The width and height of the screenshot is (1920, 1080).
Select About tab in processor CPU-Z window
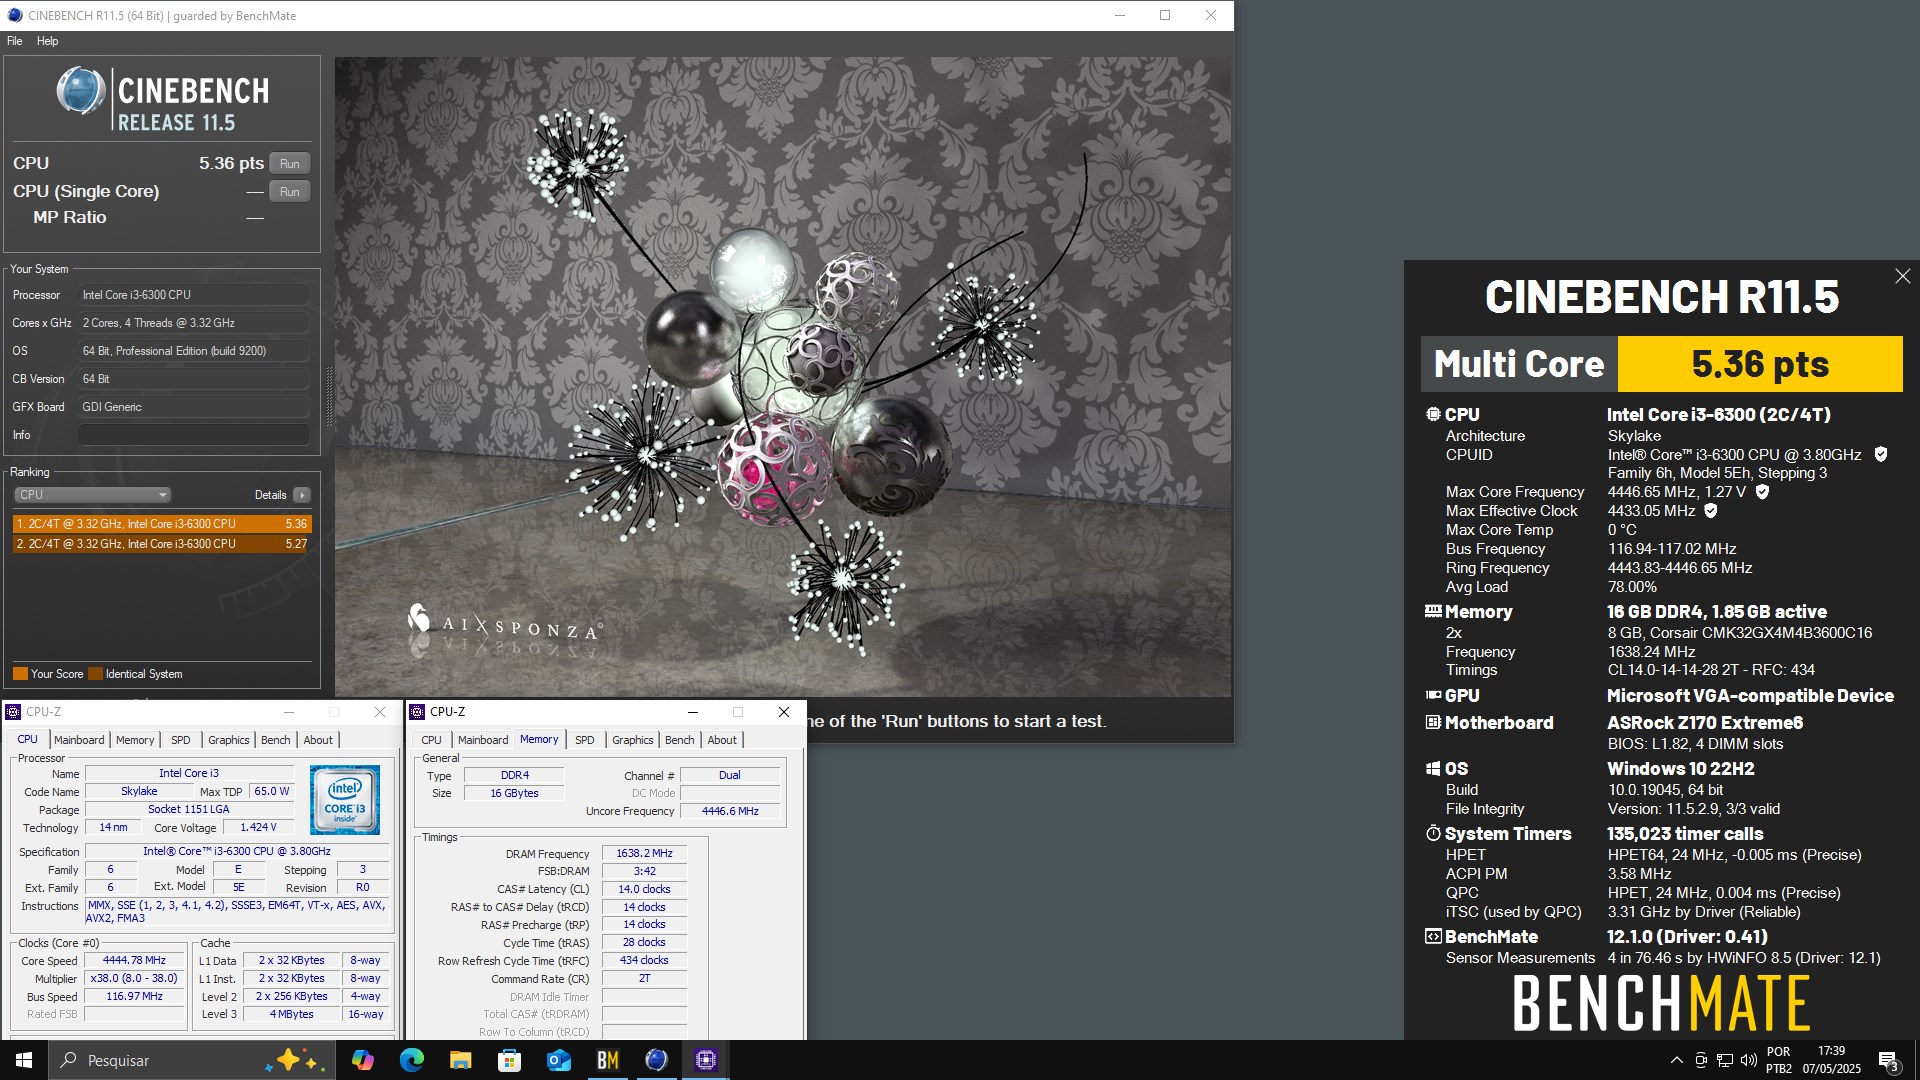coord(318,740)
